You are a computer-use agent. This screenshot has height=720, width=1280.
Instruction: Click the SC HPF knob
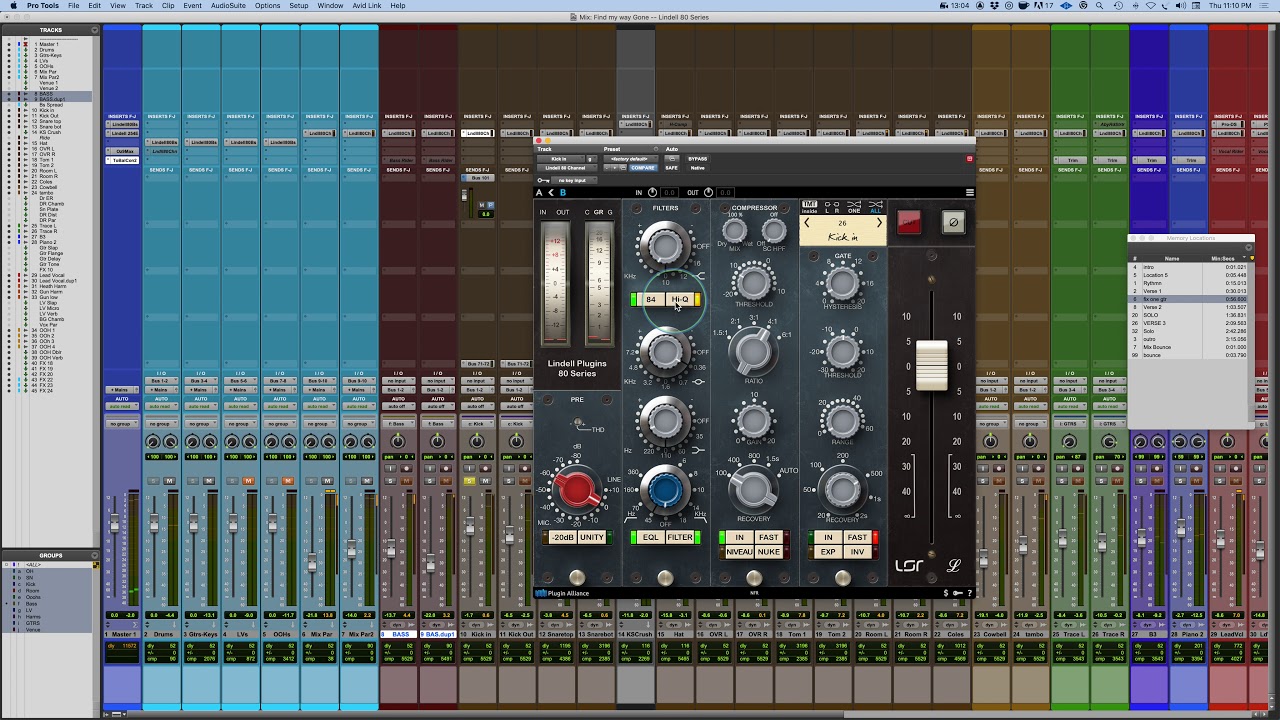[773, 232]
